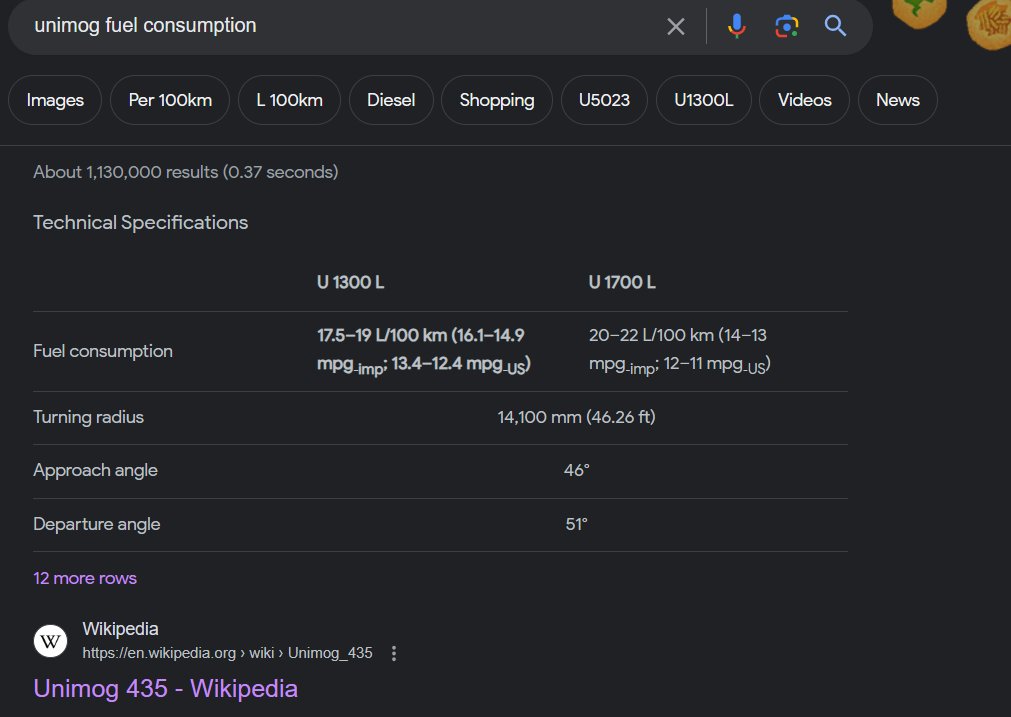Open the 'Unimog 435 - Wikipedia' result
Image resolution: width=1011 pixels, height=717 pixels.
166,689
